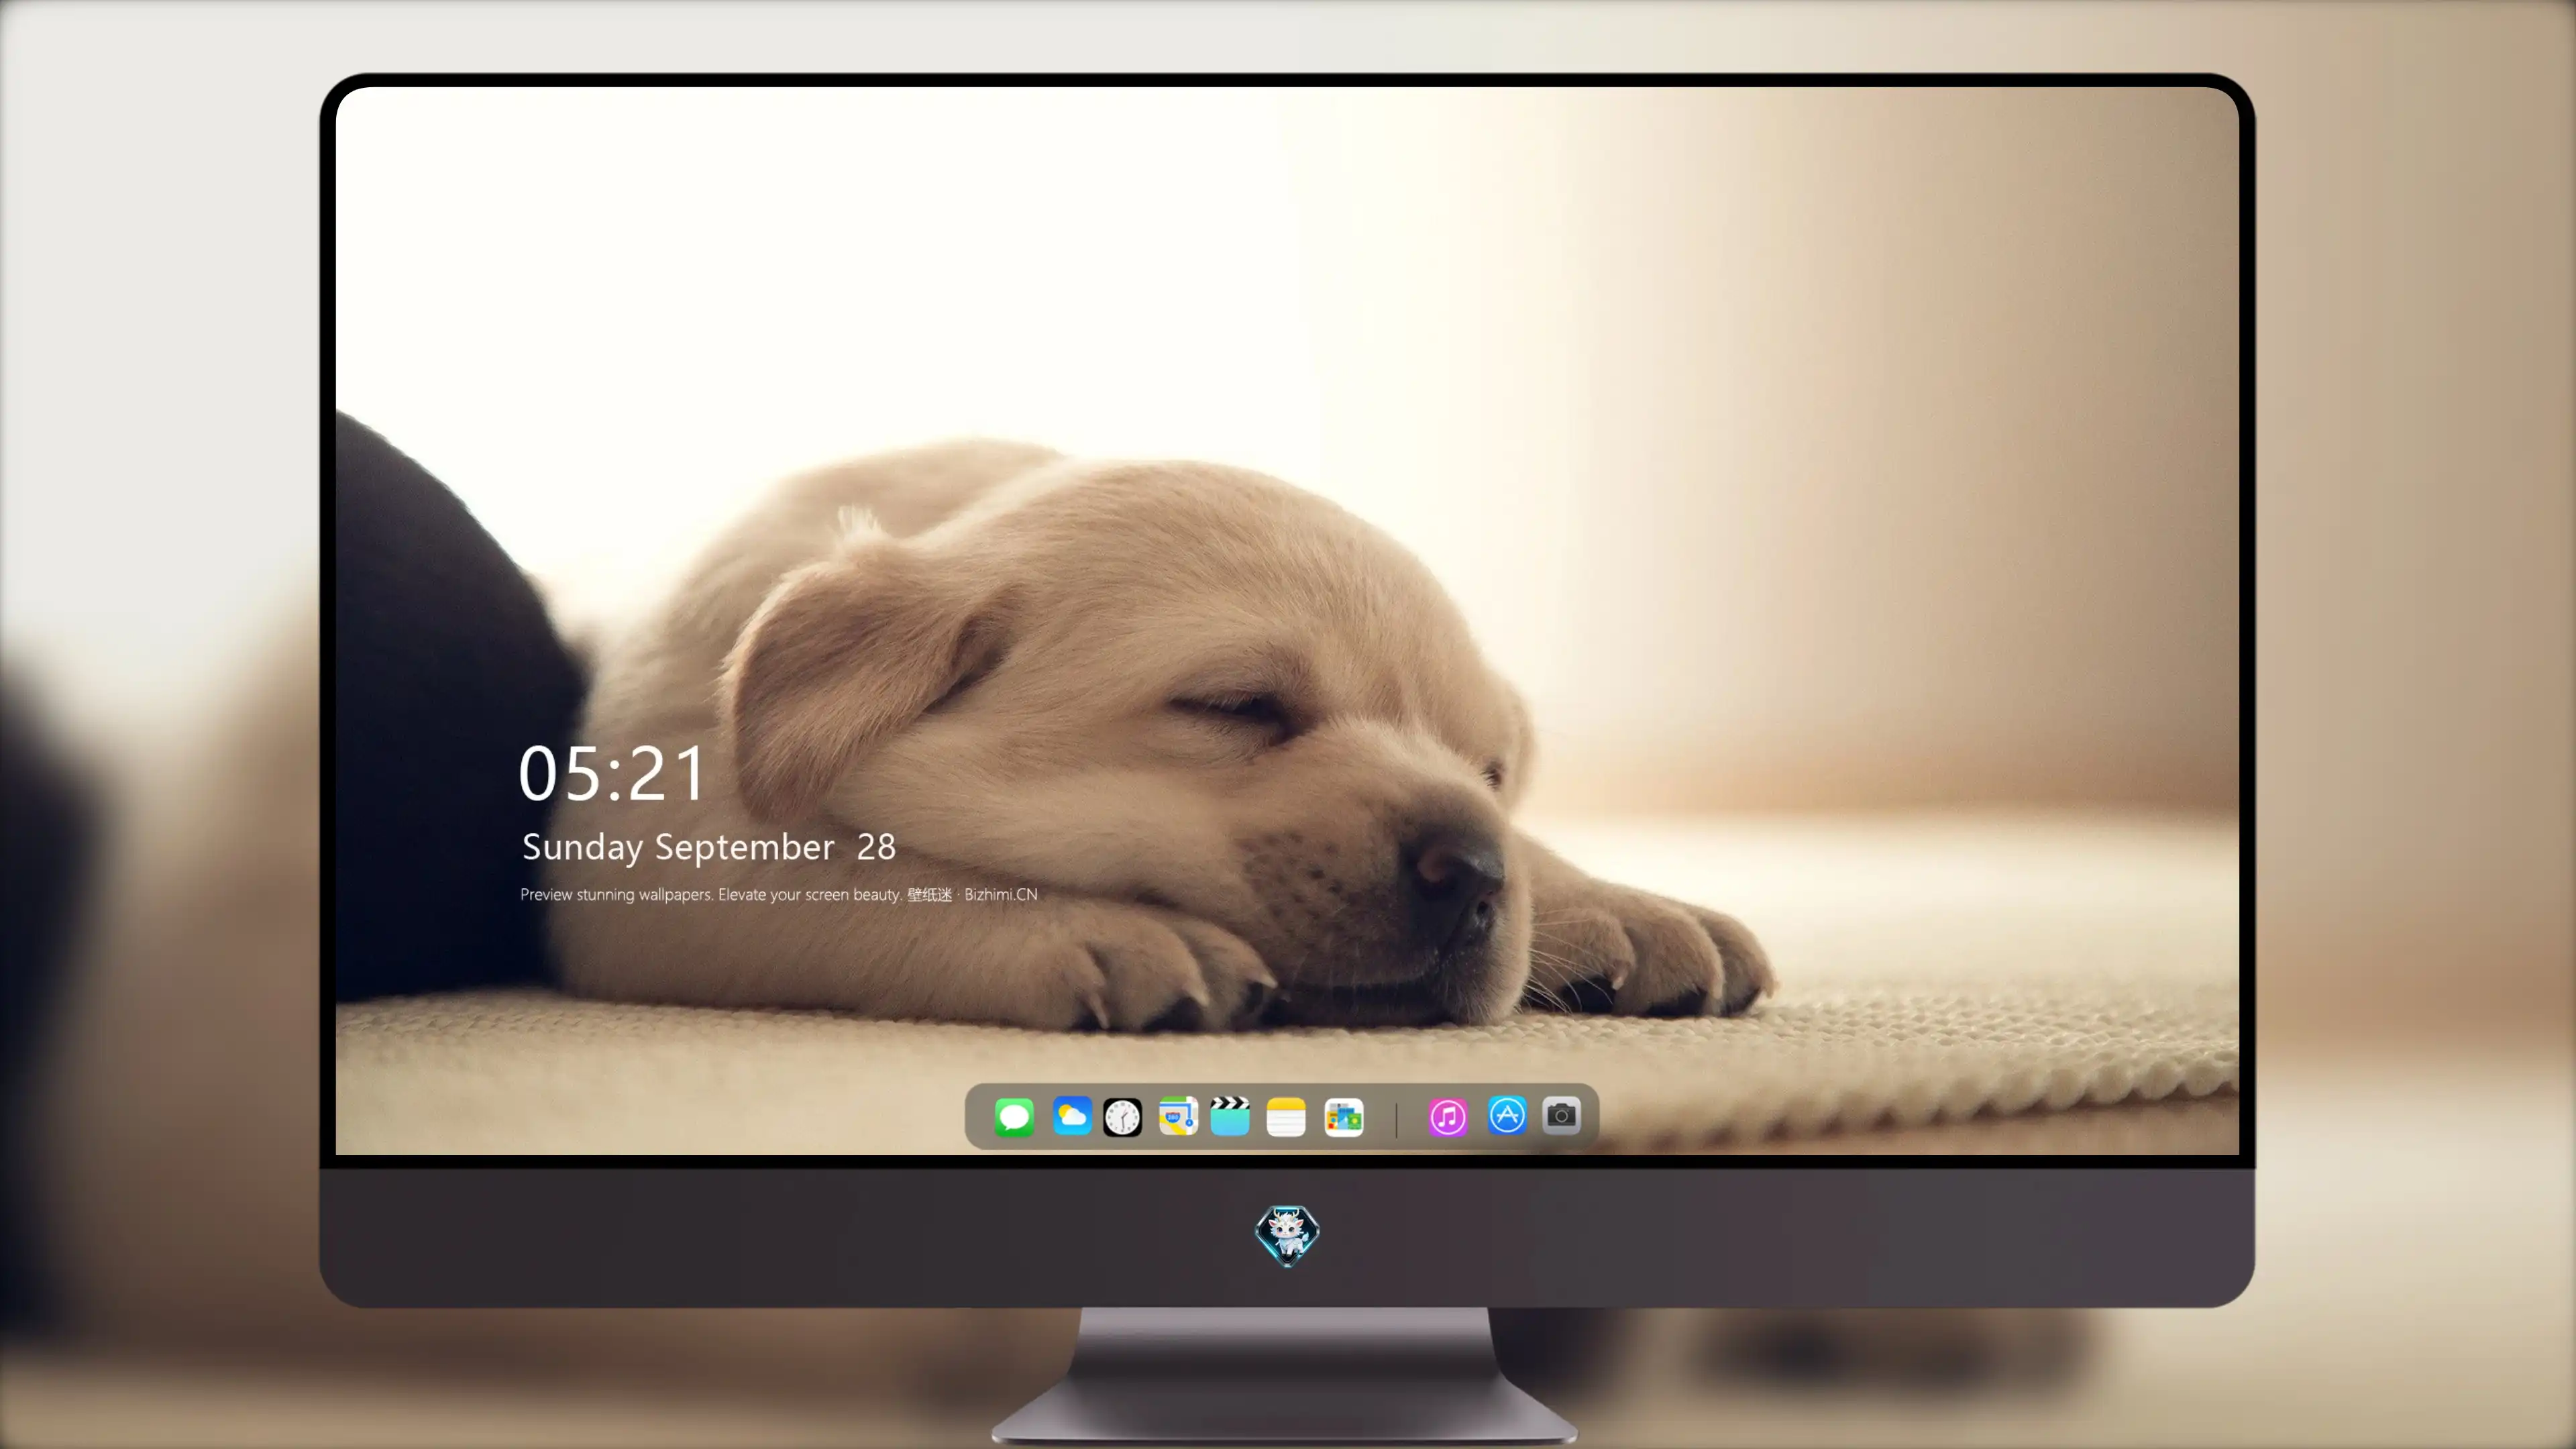The image size is (2576, 1449).
Task: Open the blue App Store icon
Action: [x=1507, y=1115]
